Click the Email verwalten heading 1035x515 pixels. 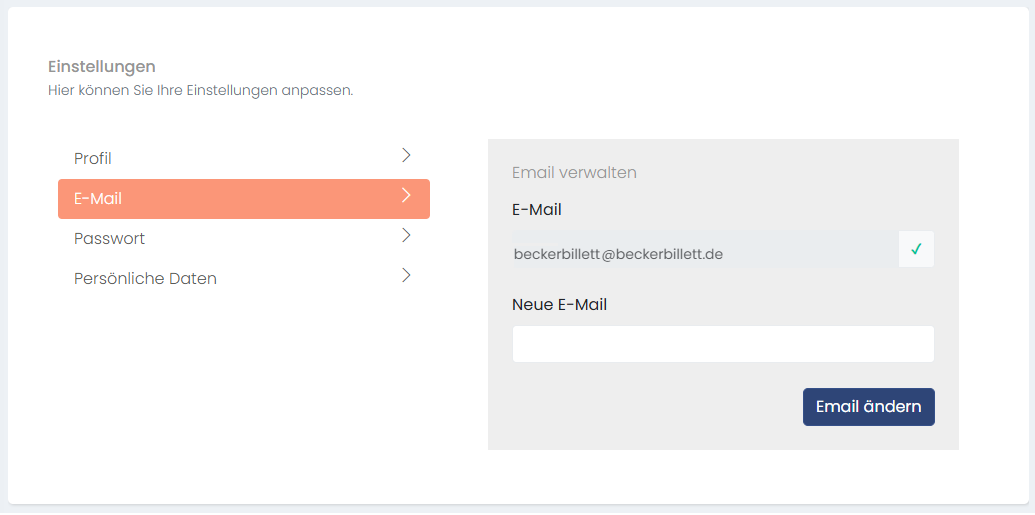[x=574, y=172]
